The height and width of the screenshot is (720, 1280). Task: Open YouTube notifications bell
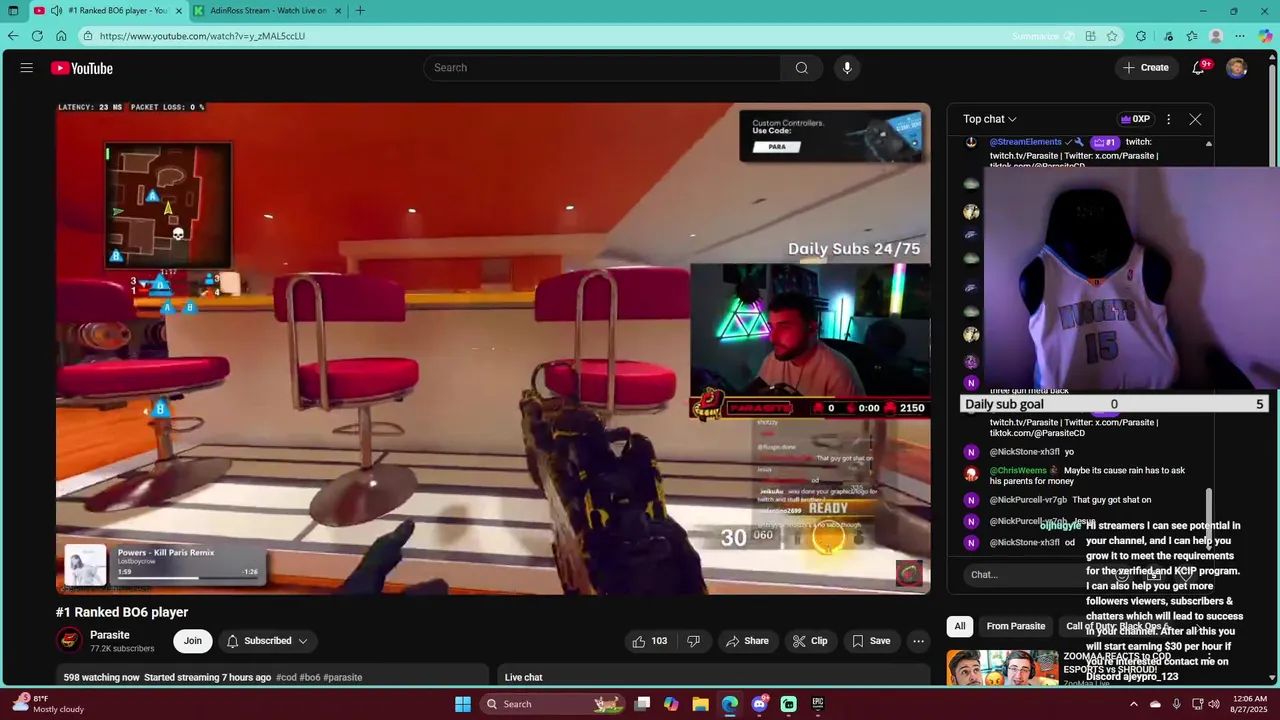pos(1198,68)
